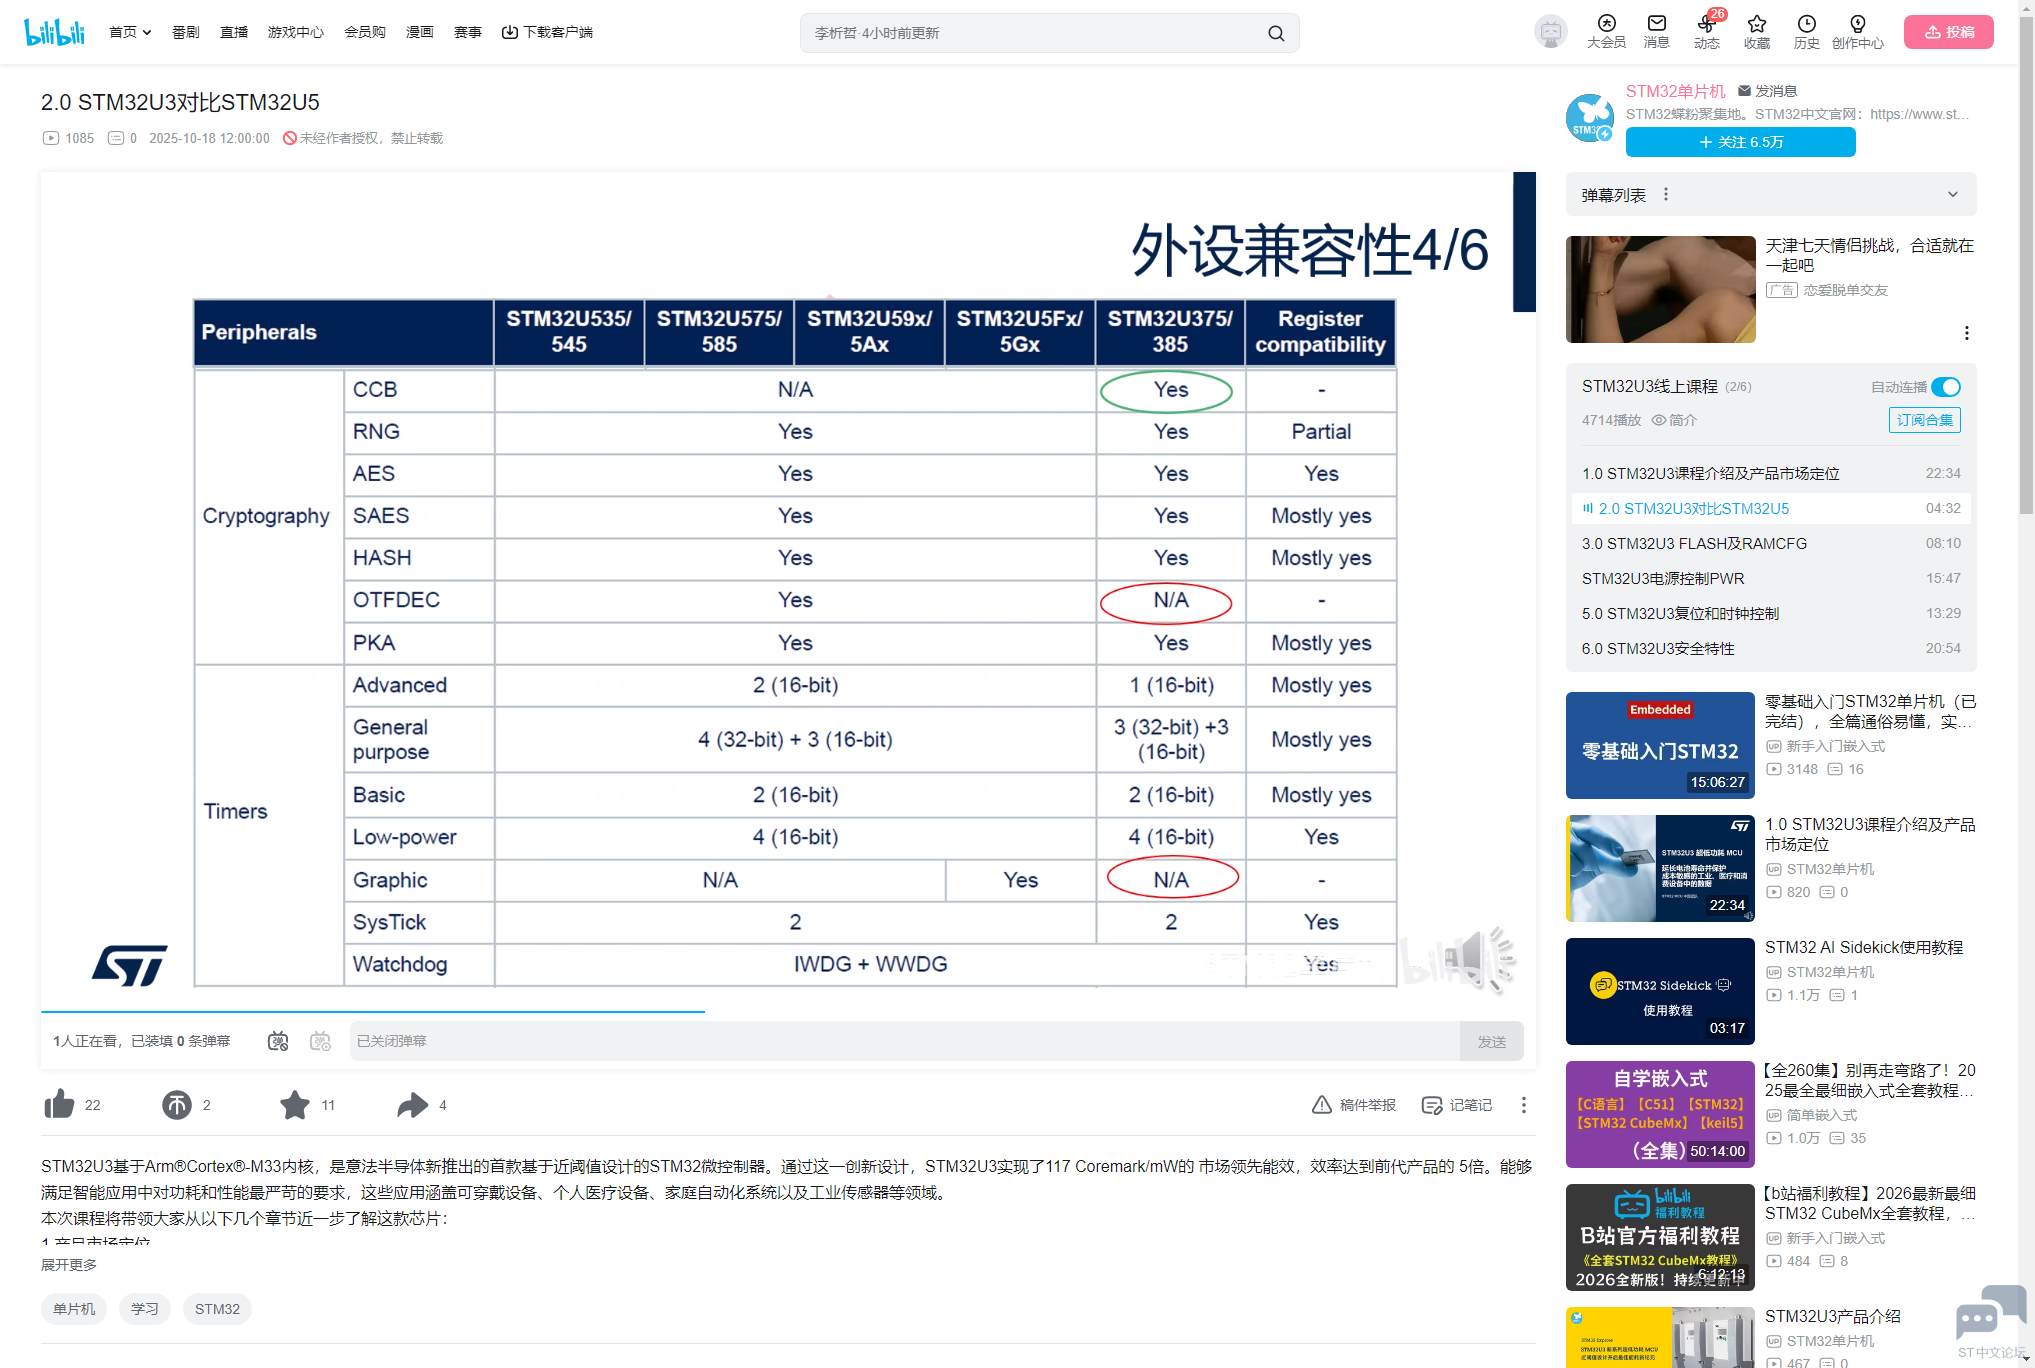Open the floating customer chat icon

1990,1312
